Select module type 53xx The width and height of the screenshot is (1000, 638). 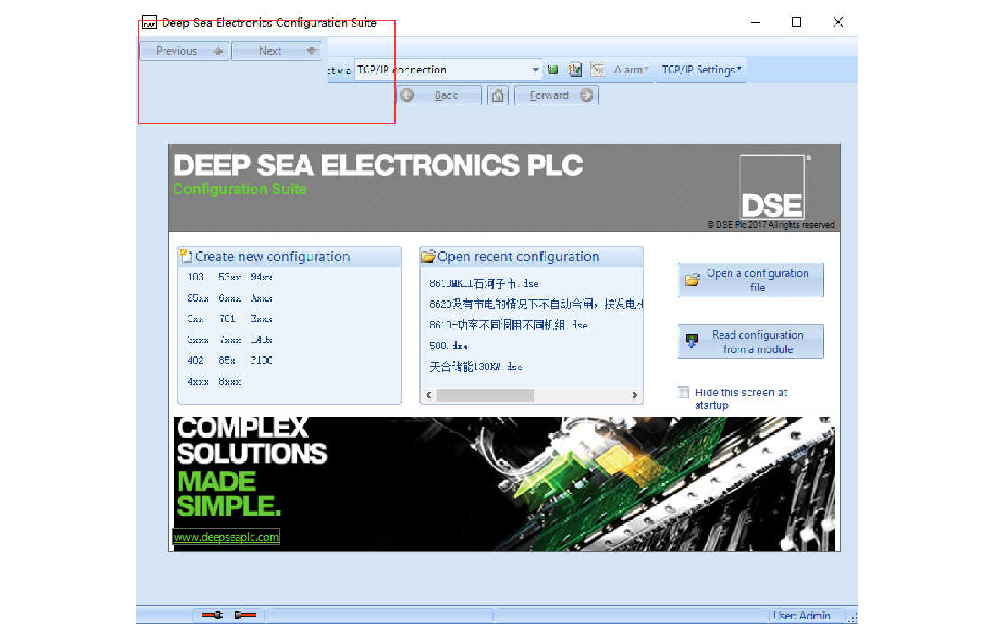point(229,277)
